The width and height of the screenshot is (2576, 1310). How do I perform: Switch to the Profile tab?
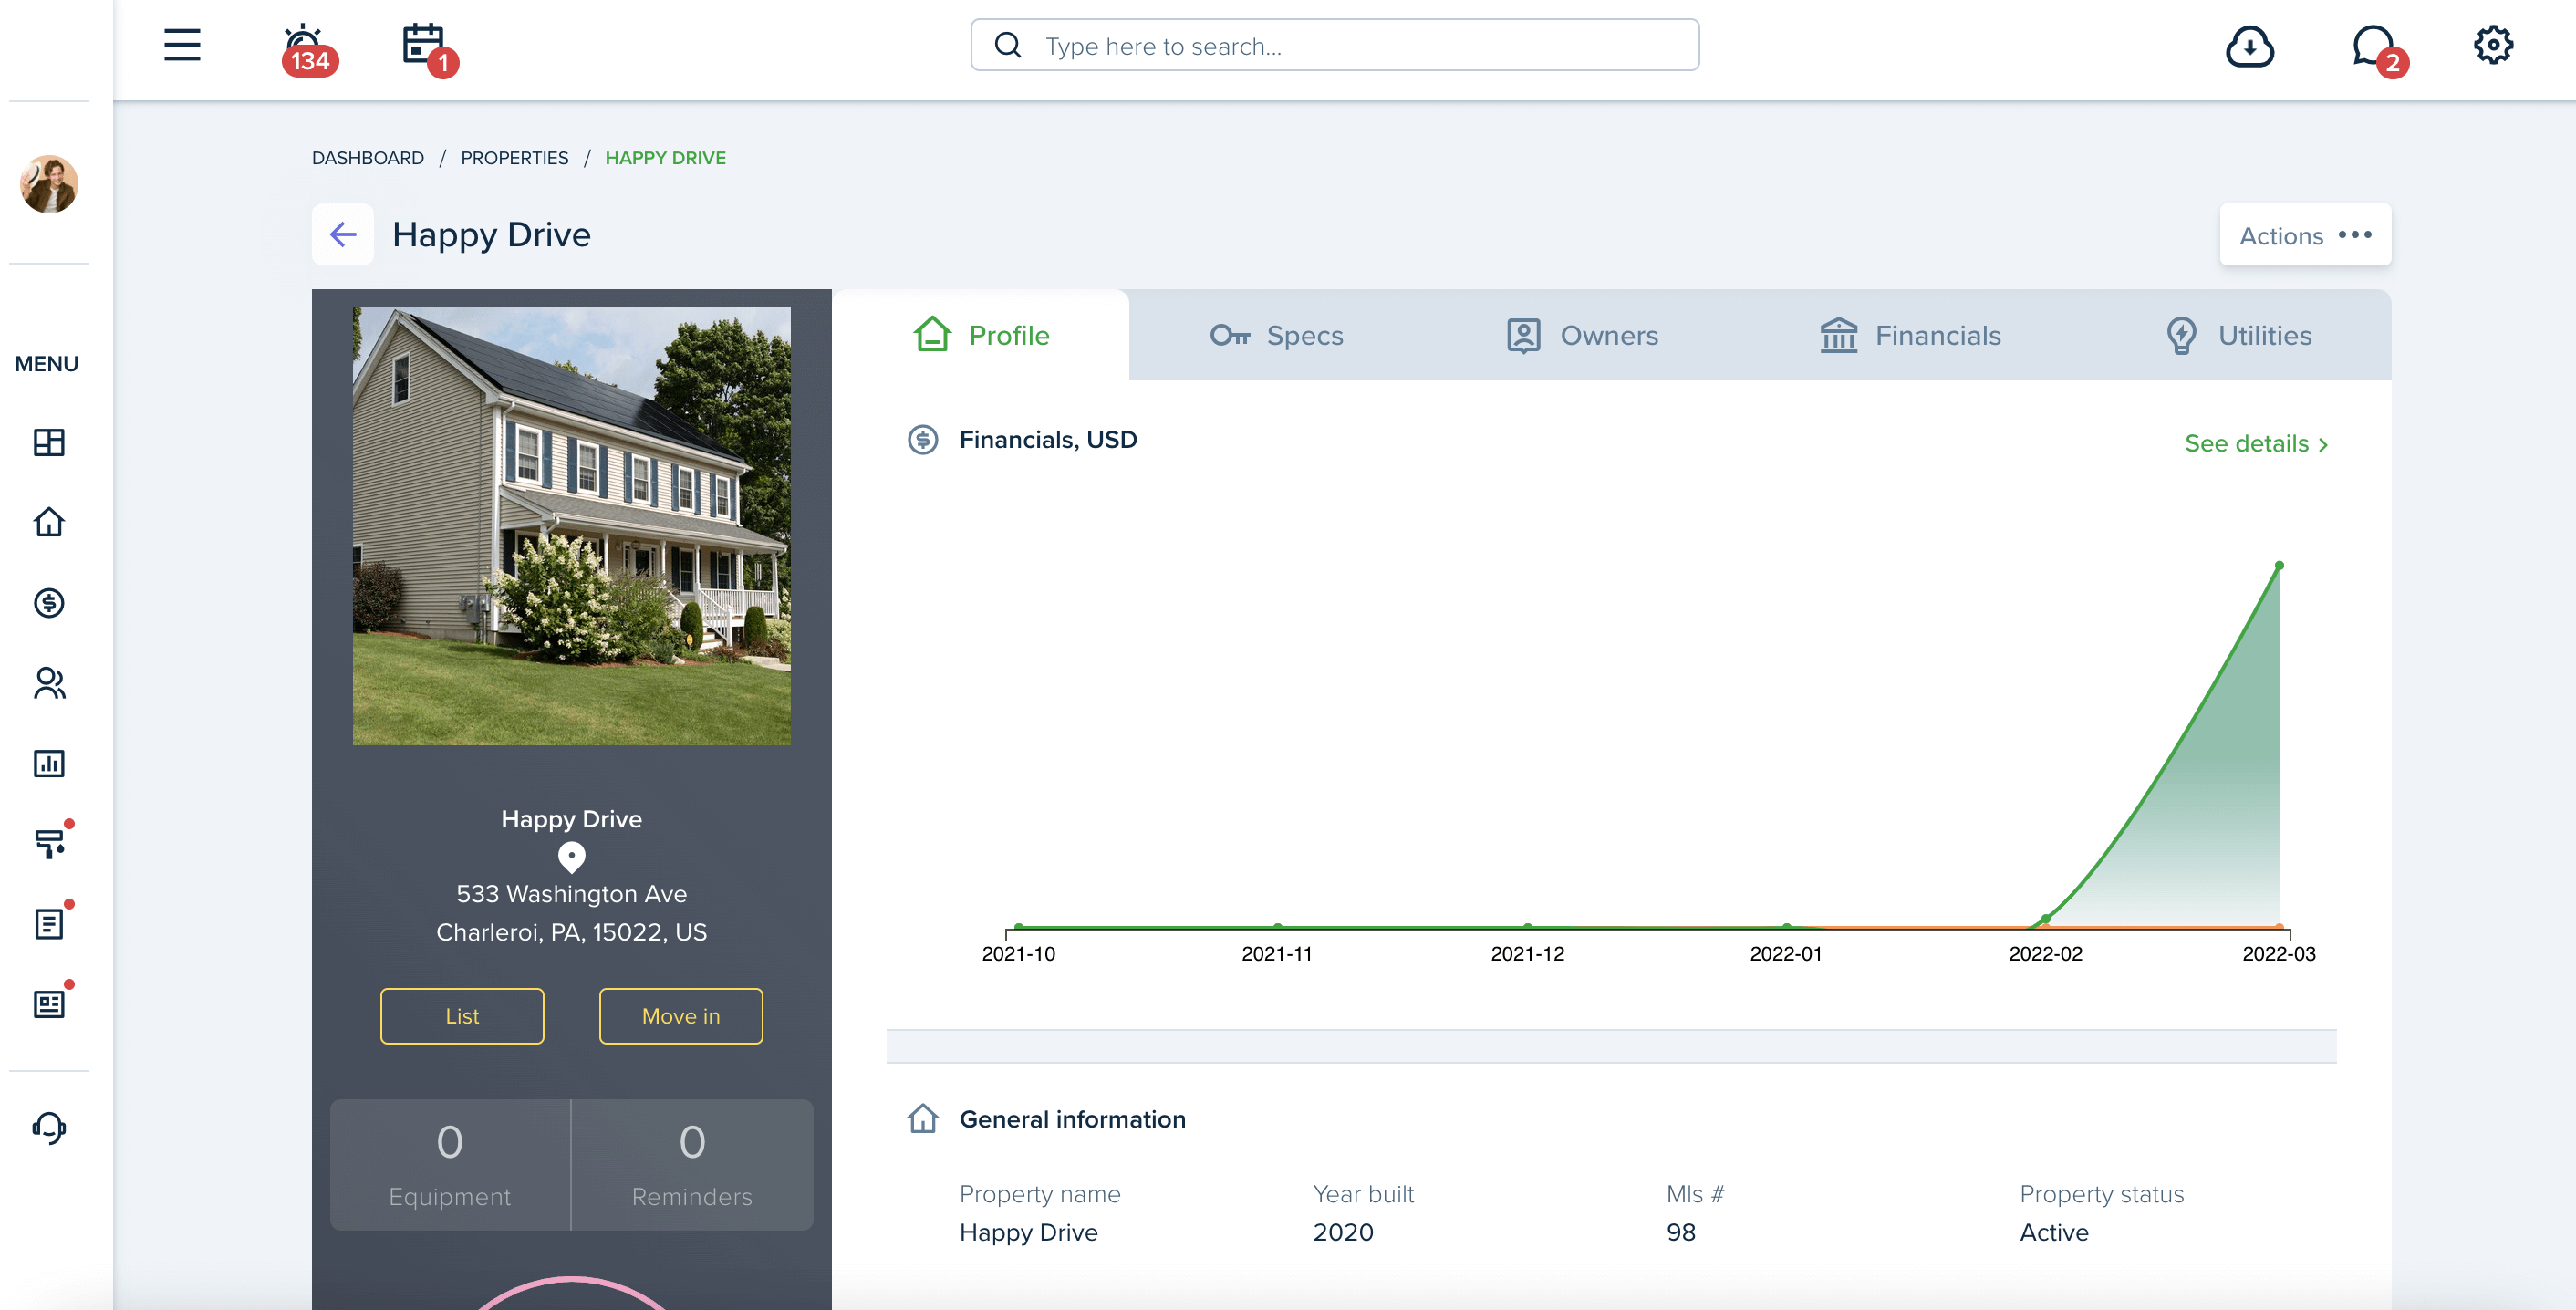click(x=981, y=335)
